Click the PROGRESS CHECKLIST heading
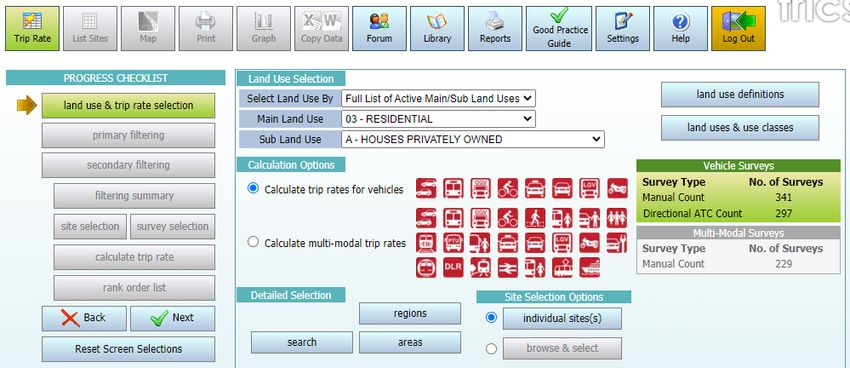The height and width of the screenshot is (368, 850). (115, 78)
